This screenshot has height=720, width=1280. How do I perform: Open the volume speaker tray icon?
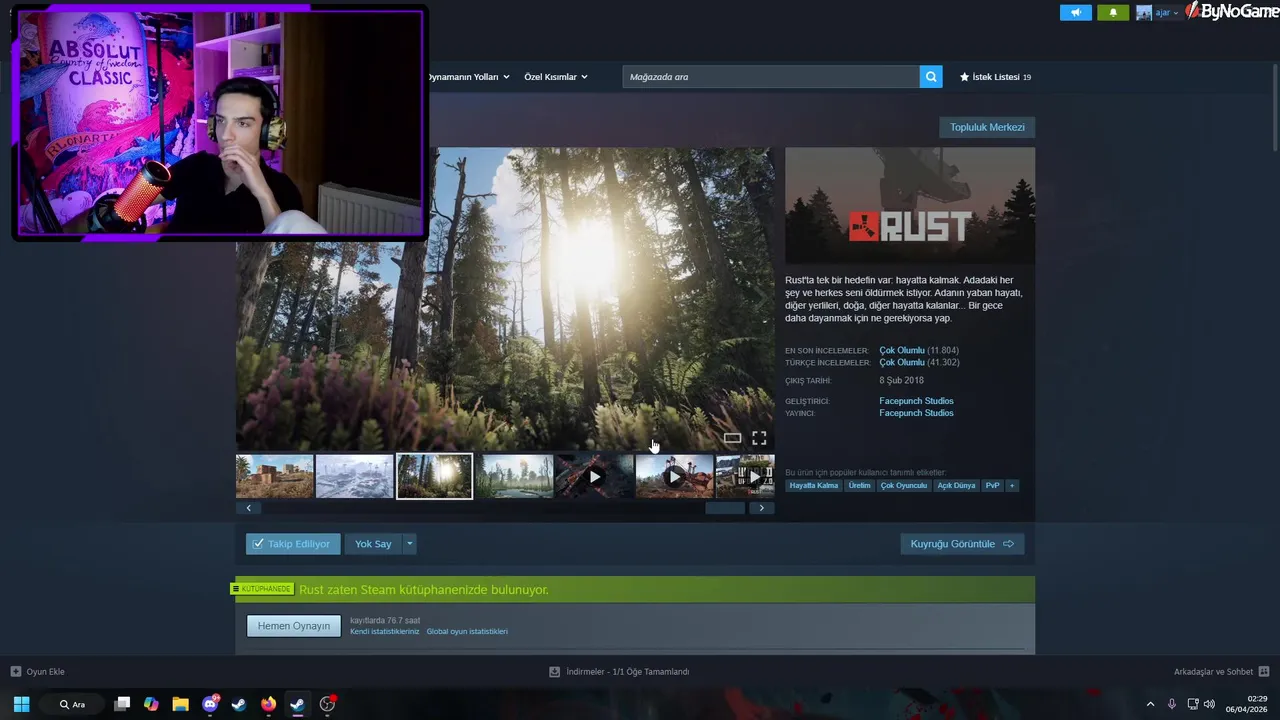pyautogui.click(x=1209, y=704)
